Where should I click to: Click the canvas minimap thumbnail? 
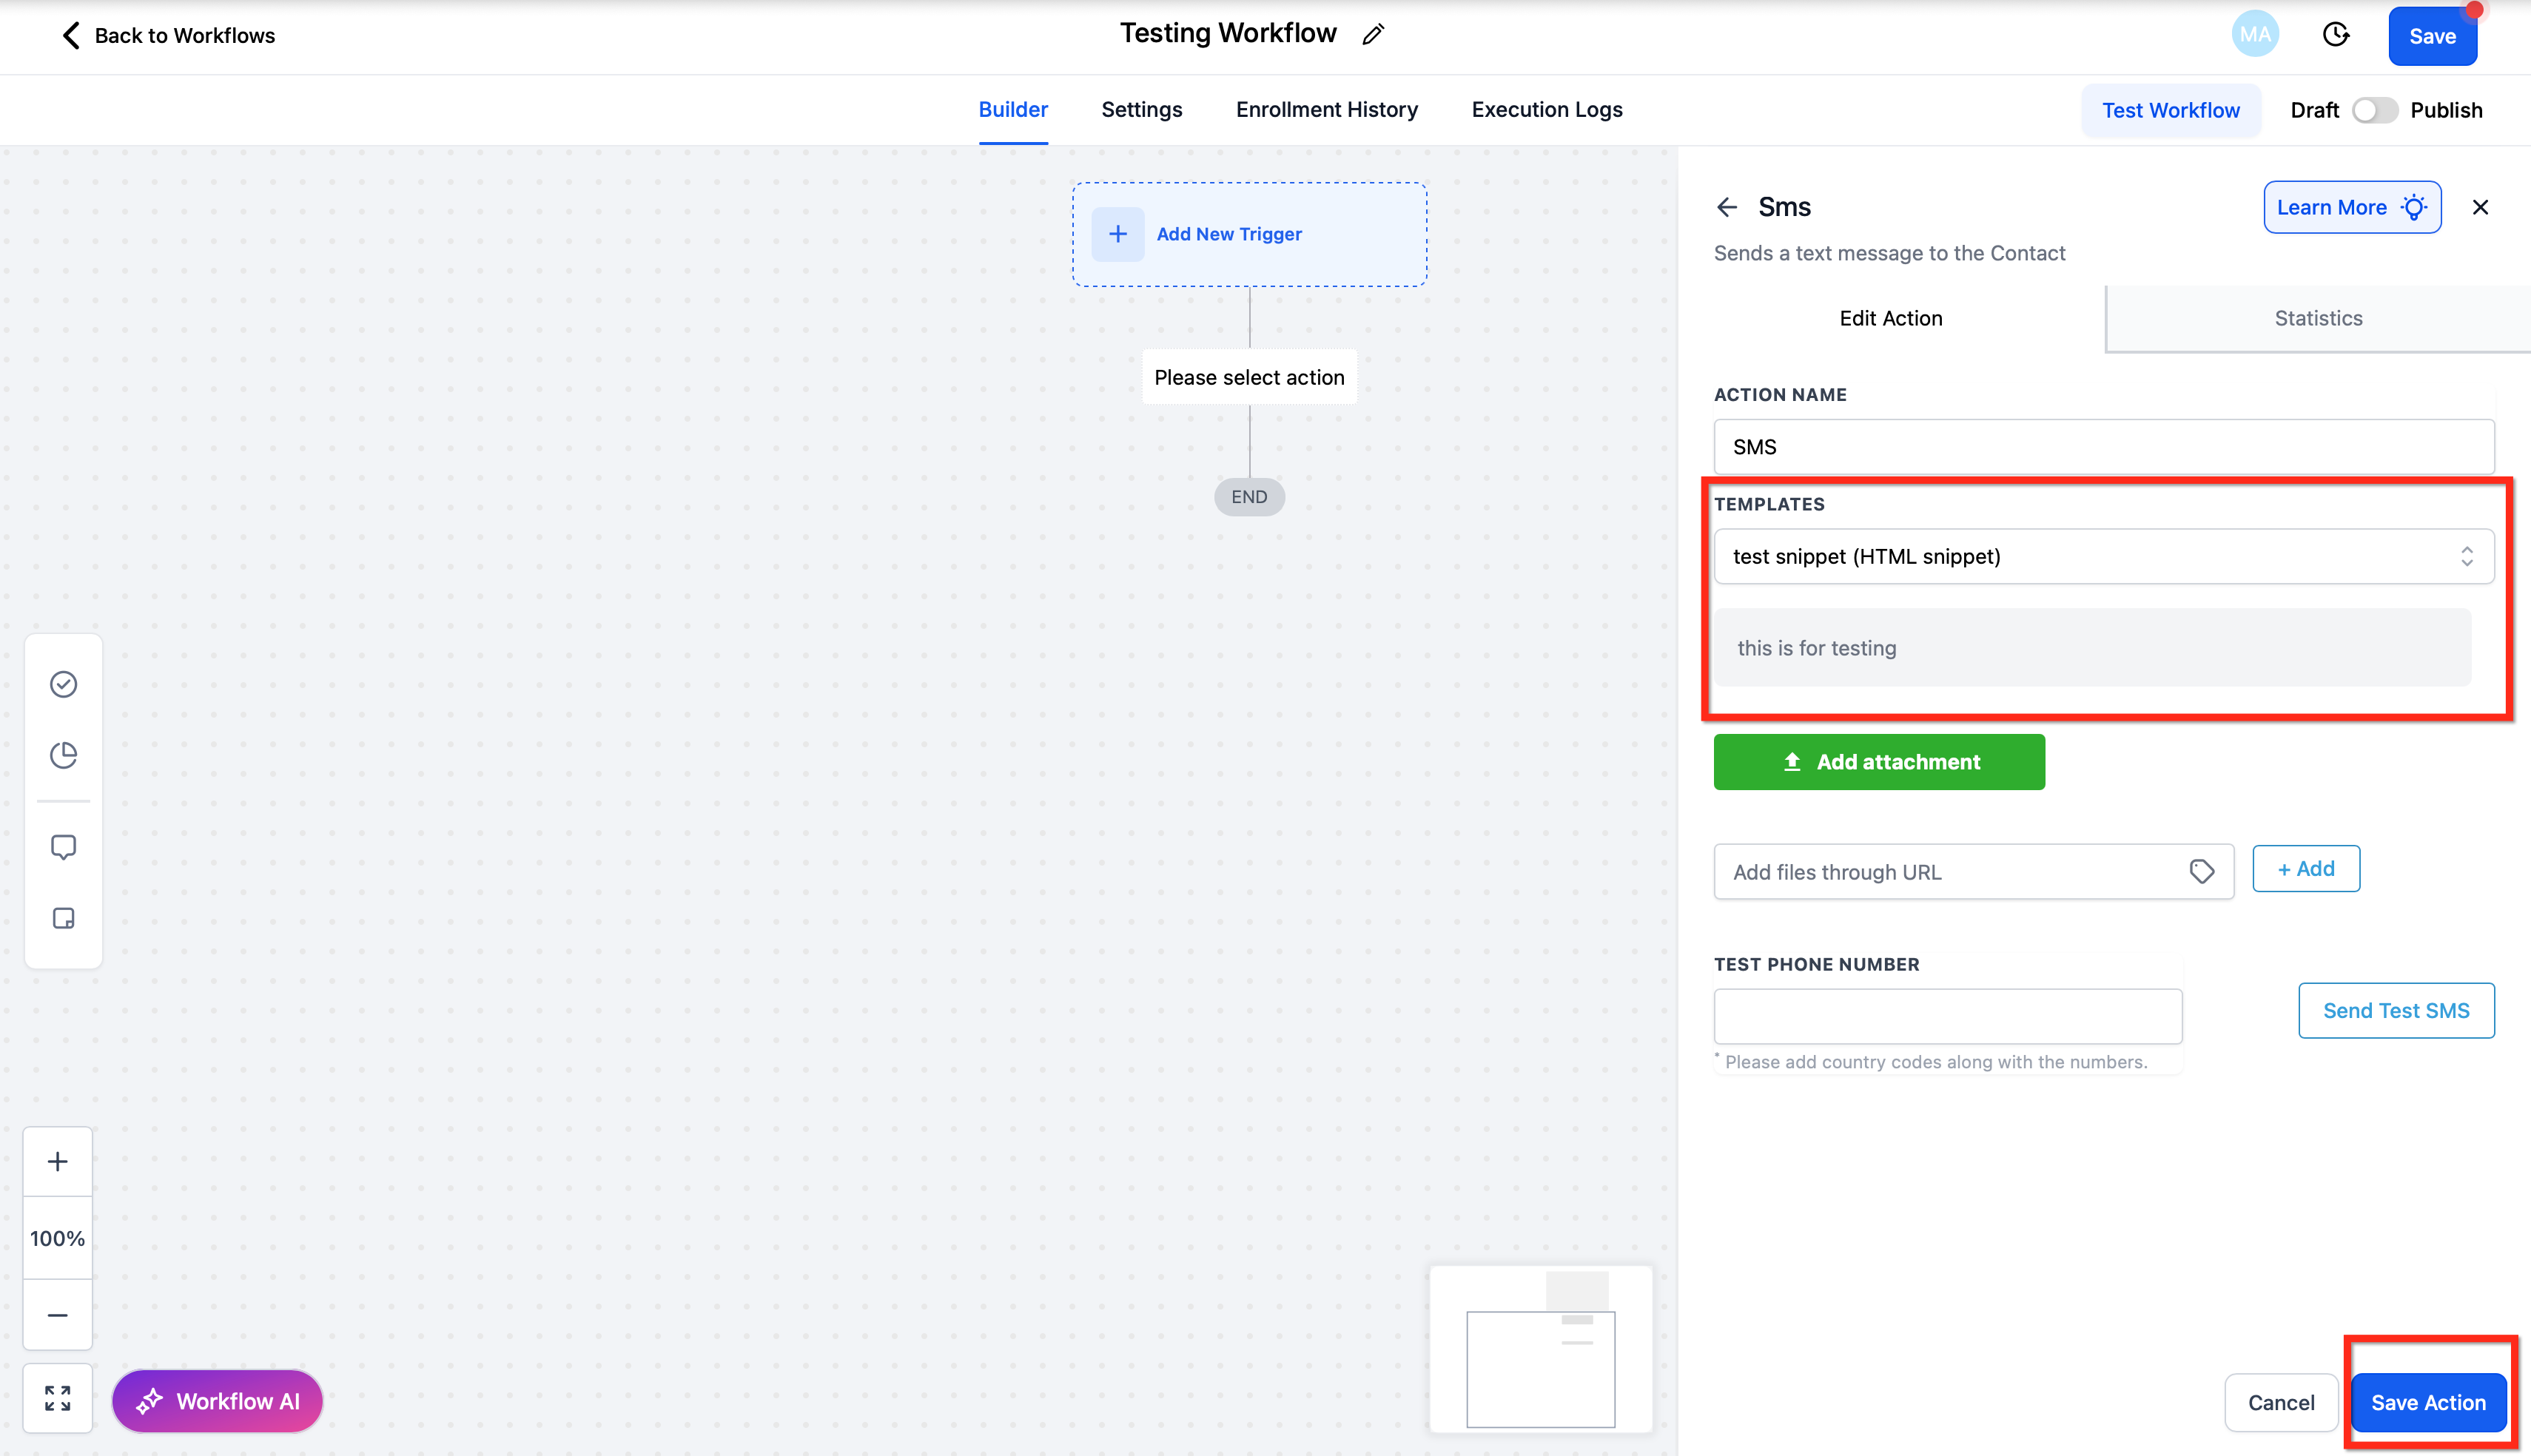pyautogui.click(x=1540, y=1349)
